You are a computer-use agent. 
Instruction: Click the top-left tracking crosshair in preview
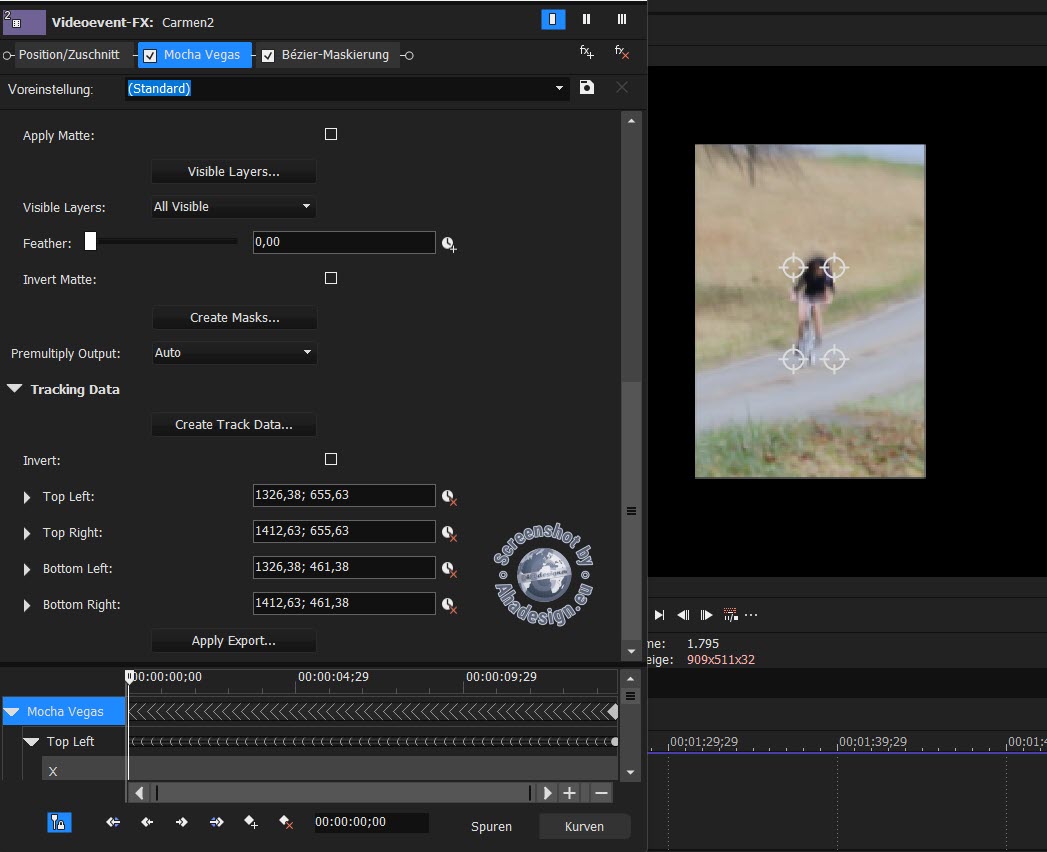[793, 267]
